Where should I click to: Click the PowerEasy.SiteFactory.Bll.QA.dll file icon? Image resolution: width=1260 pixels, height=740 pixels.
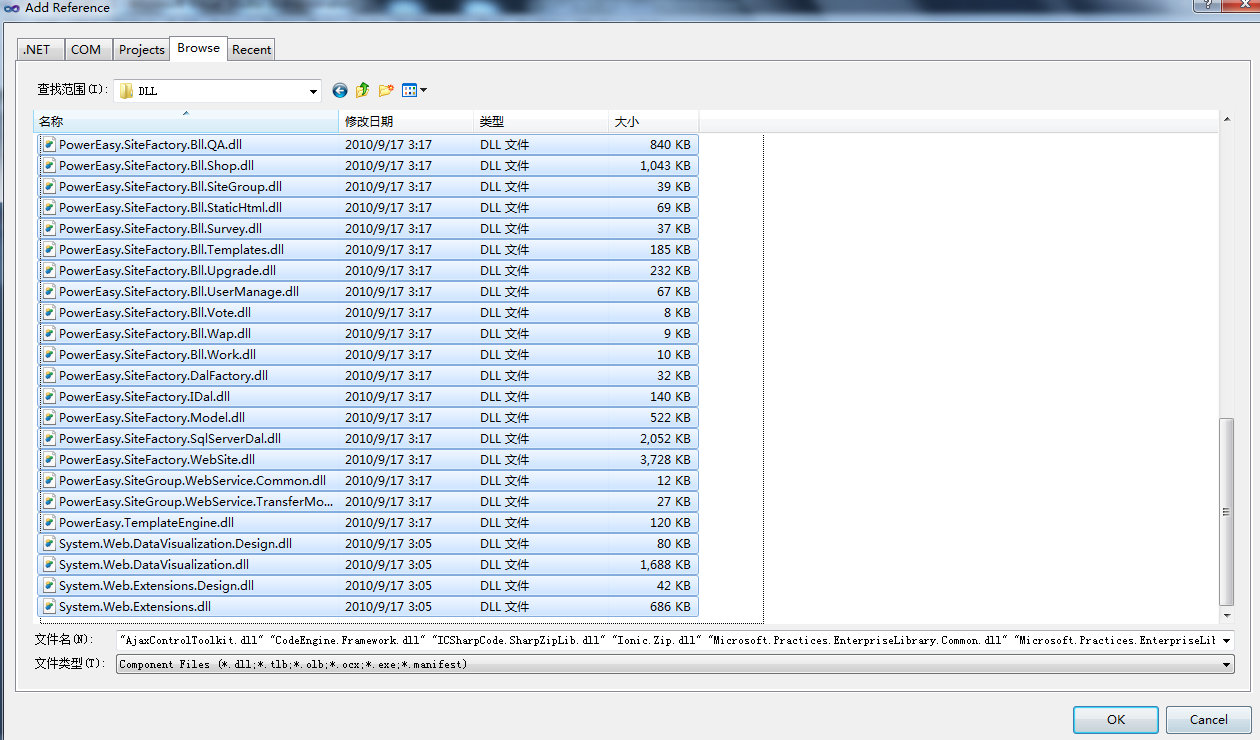coord(49,145)
